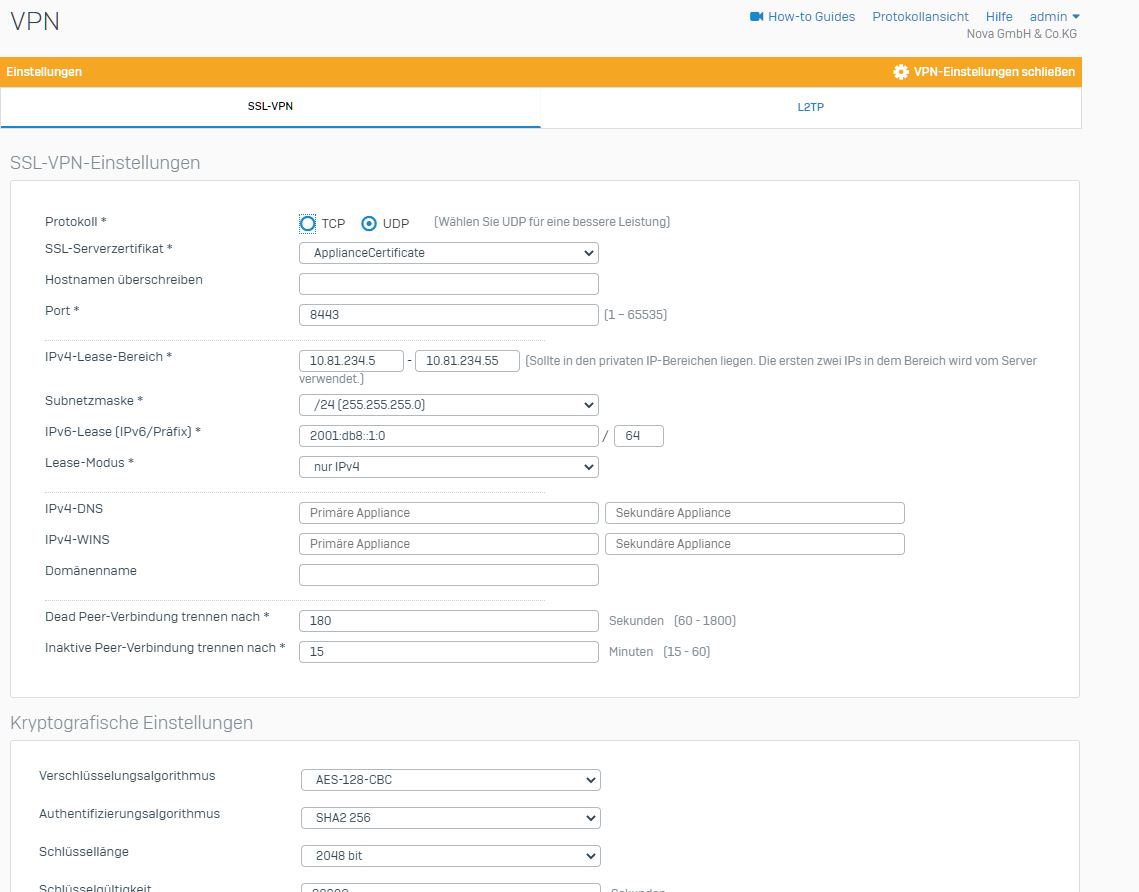Screen dimensions: 1139x892
Task: Open the Subnetzmaske dropdown
Action: click(449, 405)
